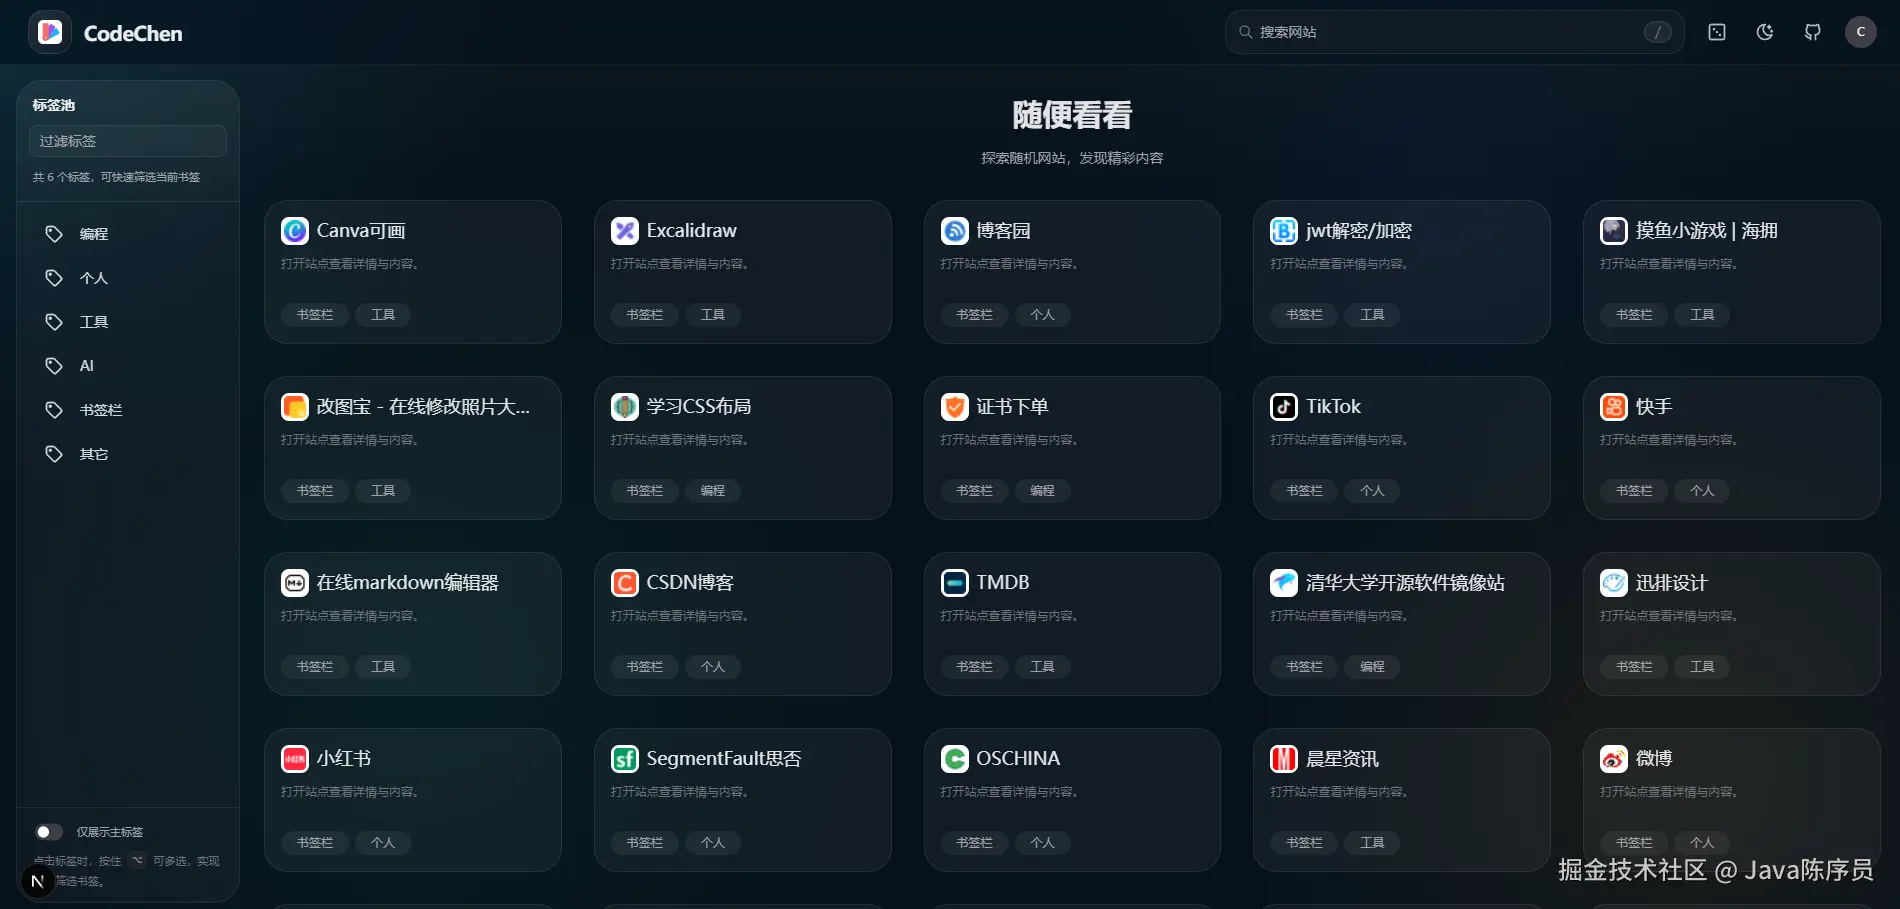Viewport: 1900px width, 909px height.
Task: Click the 标签池 sidebar heading
Action: click(x=54, y=105)
